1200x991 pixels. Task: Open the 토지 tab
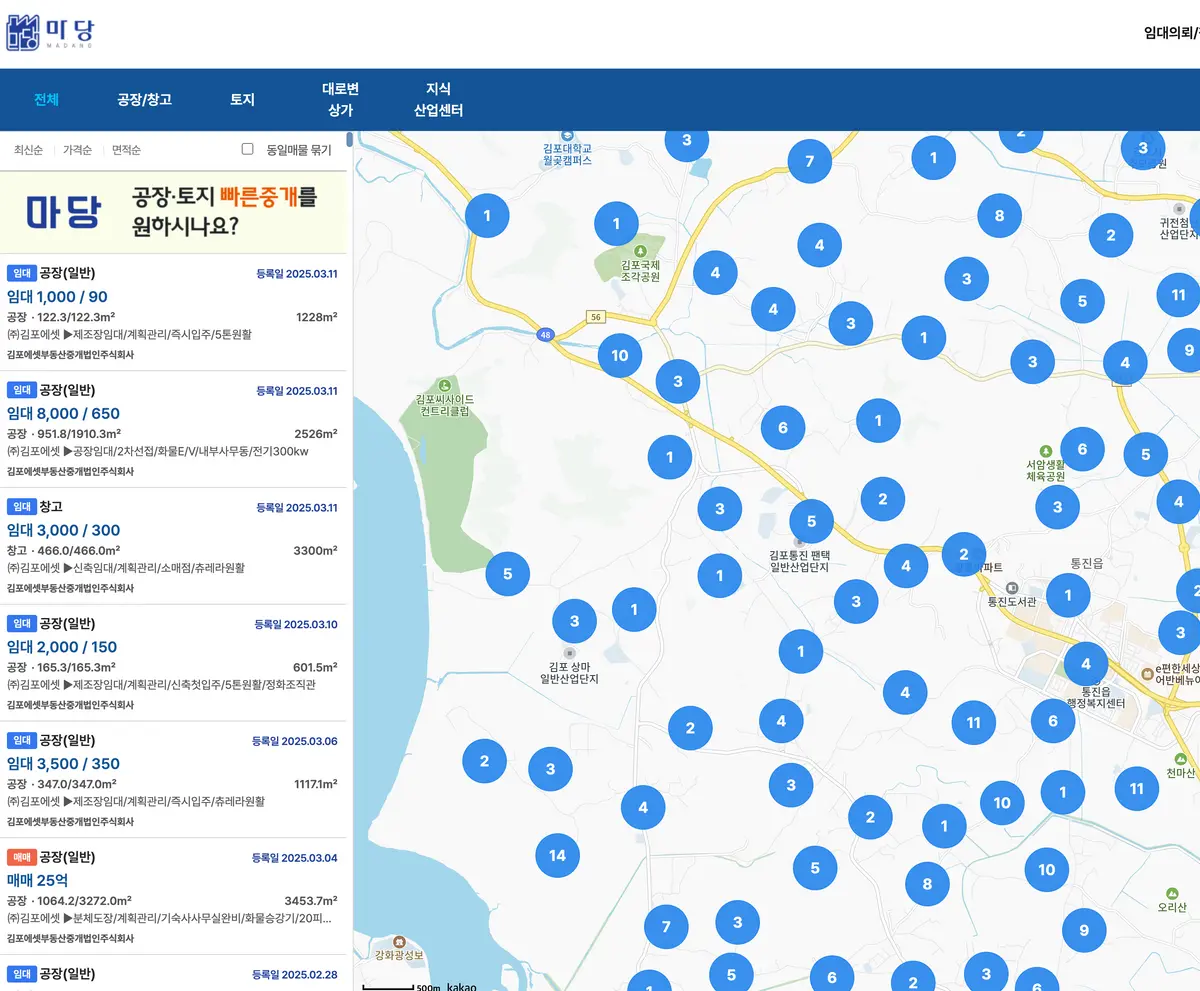[x=241, y=99]
